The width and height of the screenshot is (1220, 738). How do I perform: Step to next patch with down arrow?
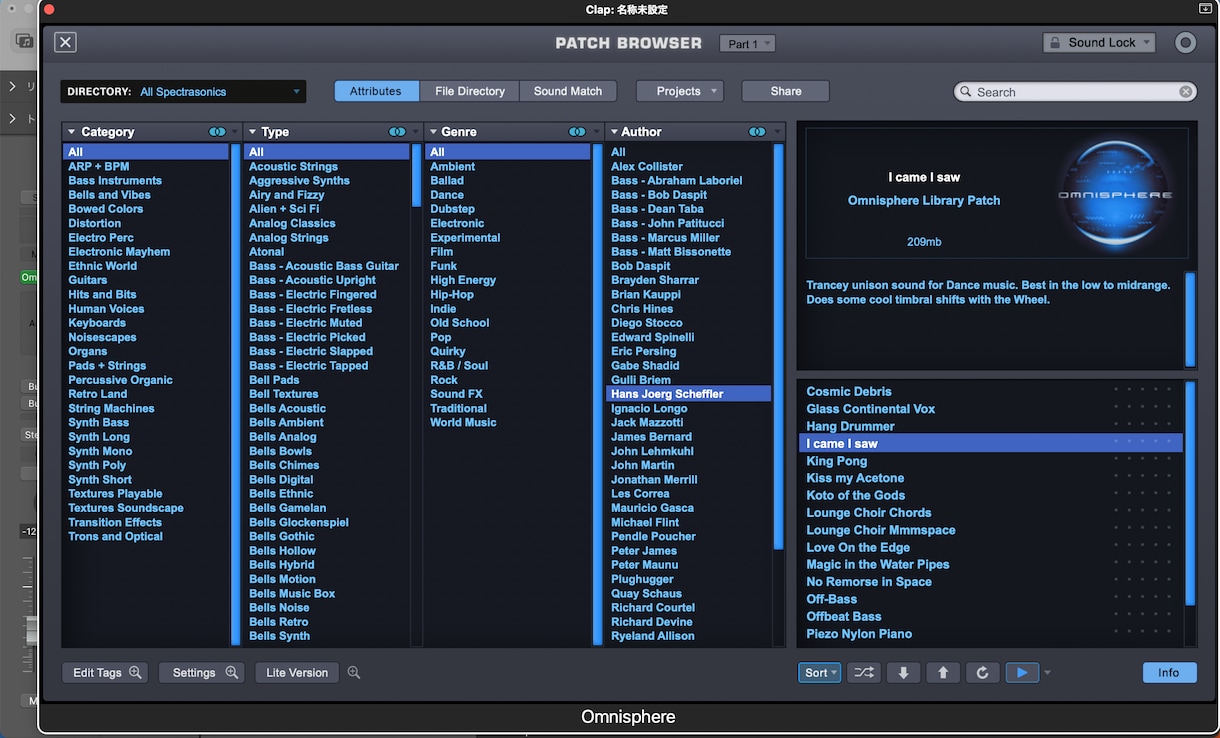click(903, 673)
